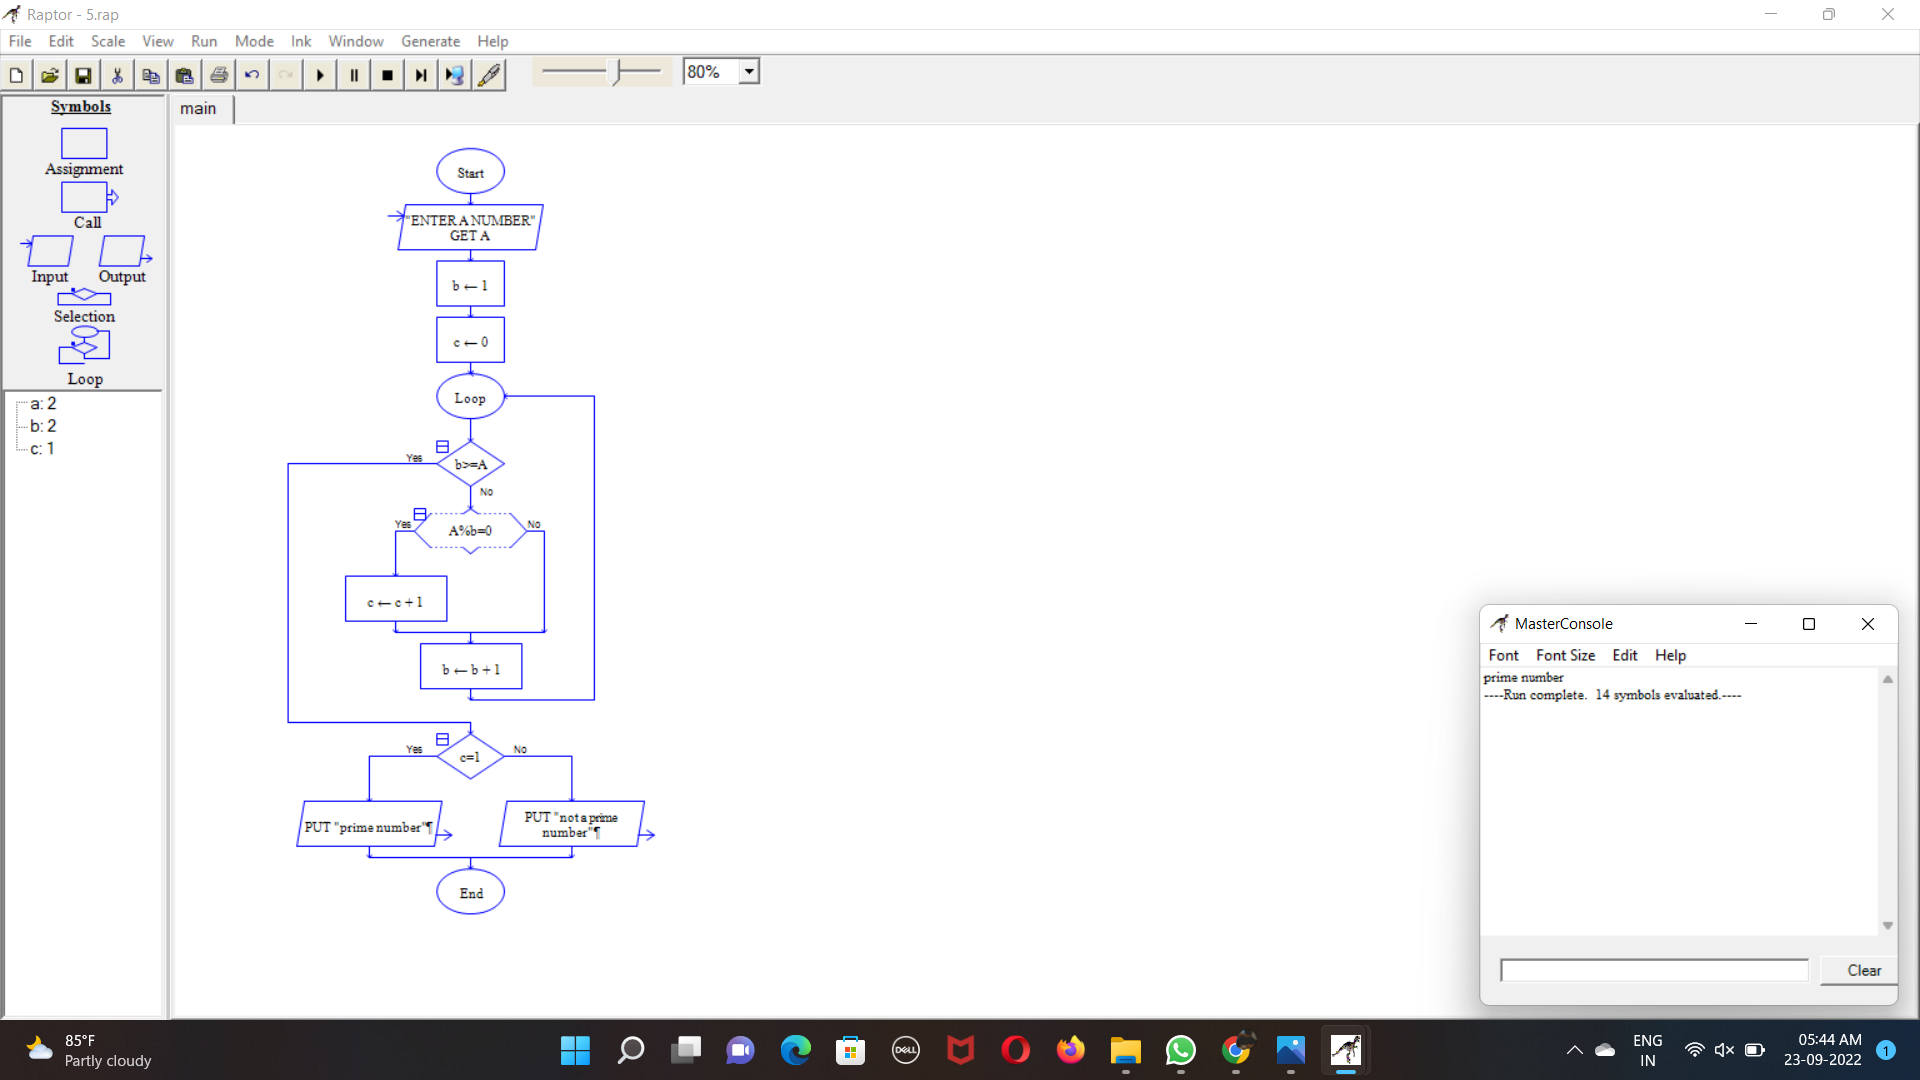Pause flowchart execution
Image resolution: width=1920 pixels, height=1080 pixels.
pos(354,75)
